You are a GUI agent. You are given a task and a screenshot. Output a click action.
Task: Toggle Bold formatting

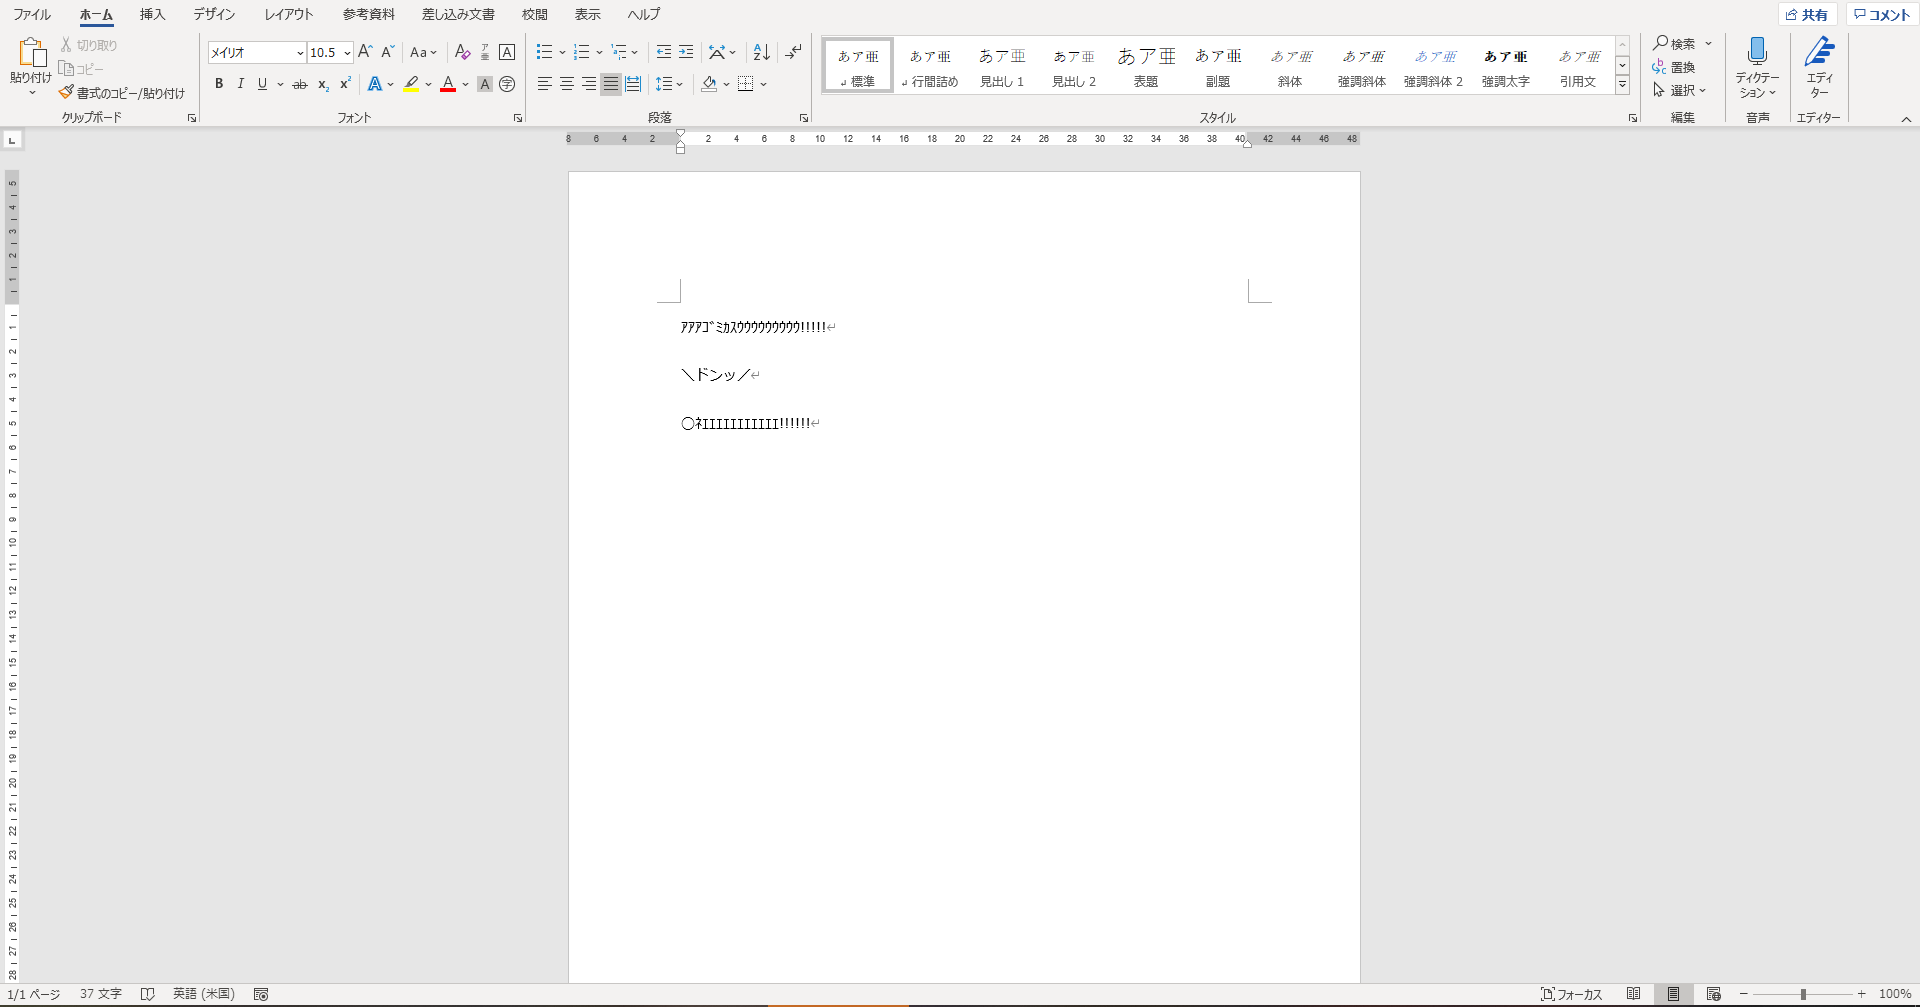point(219,84)
